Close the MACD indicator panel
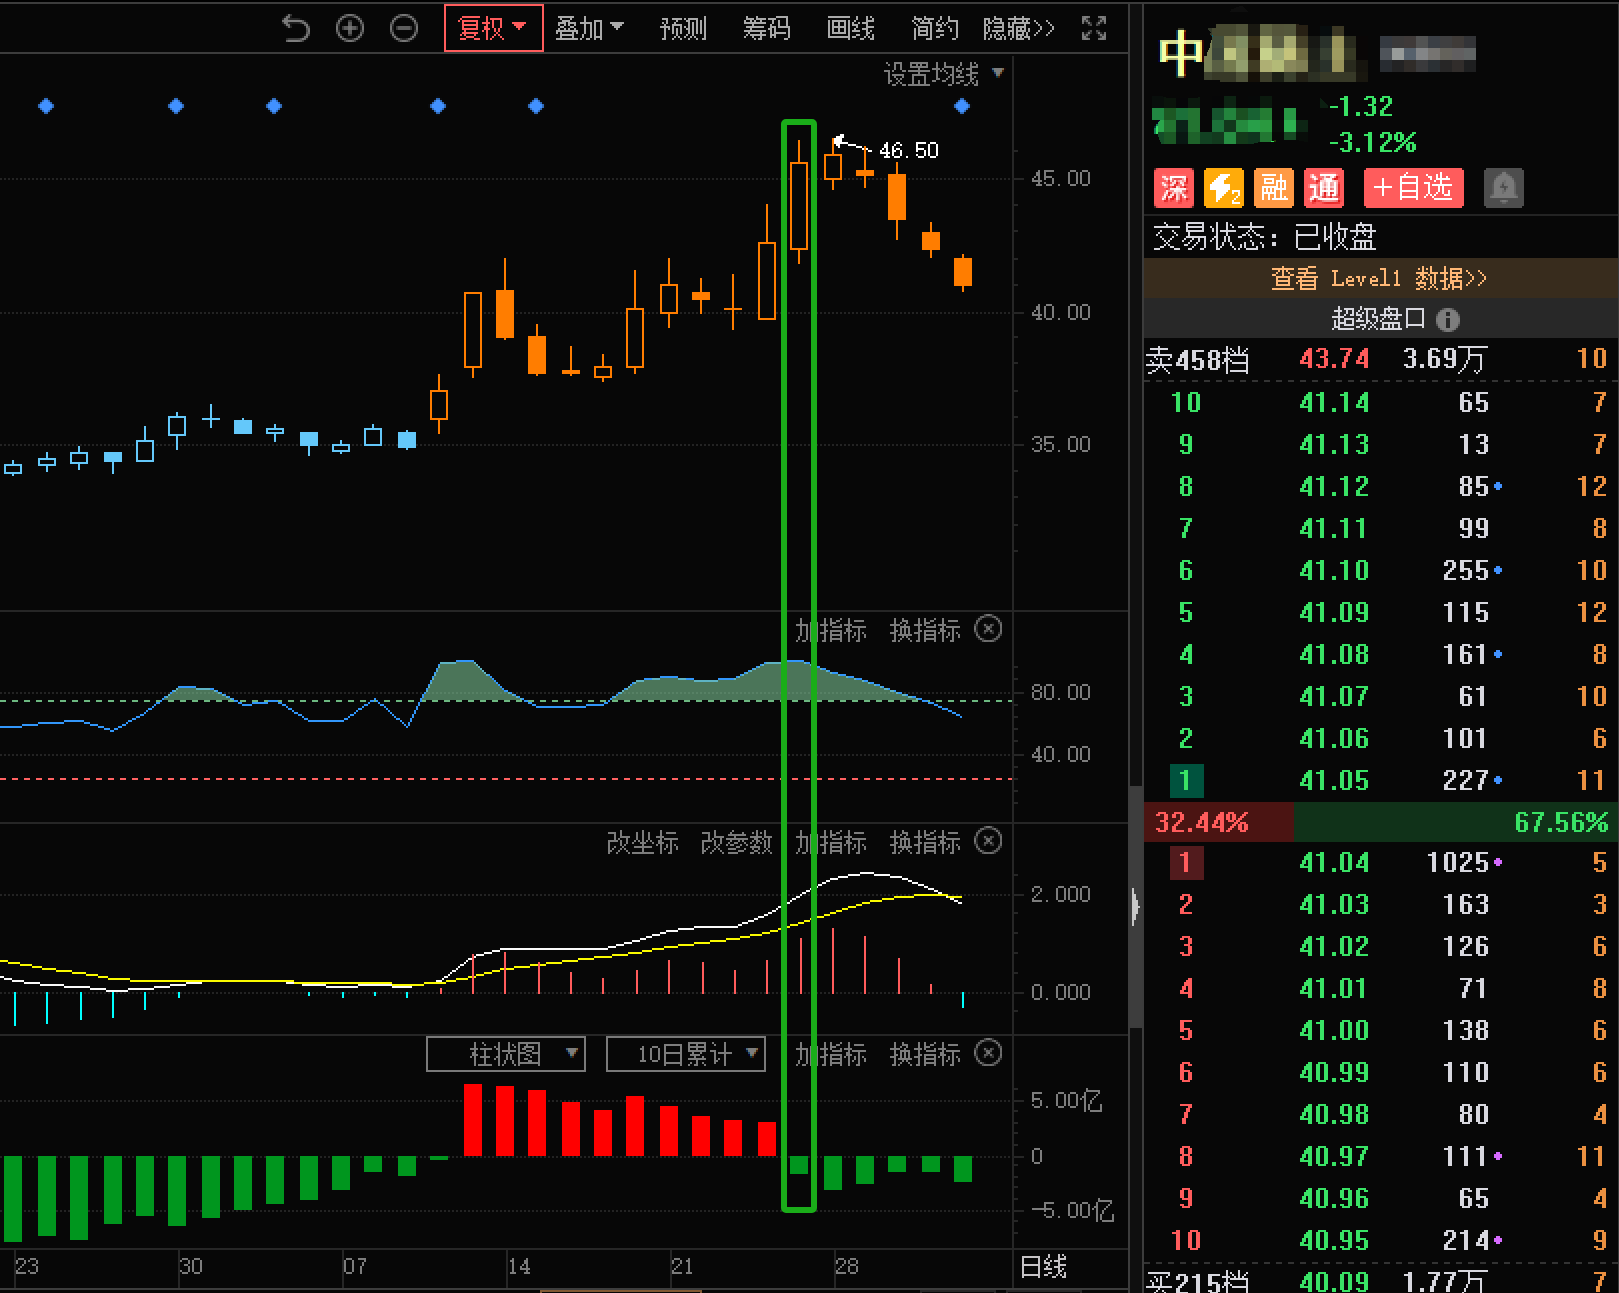 tap(988, 841)
